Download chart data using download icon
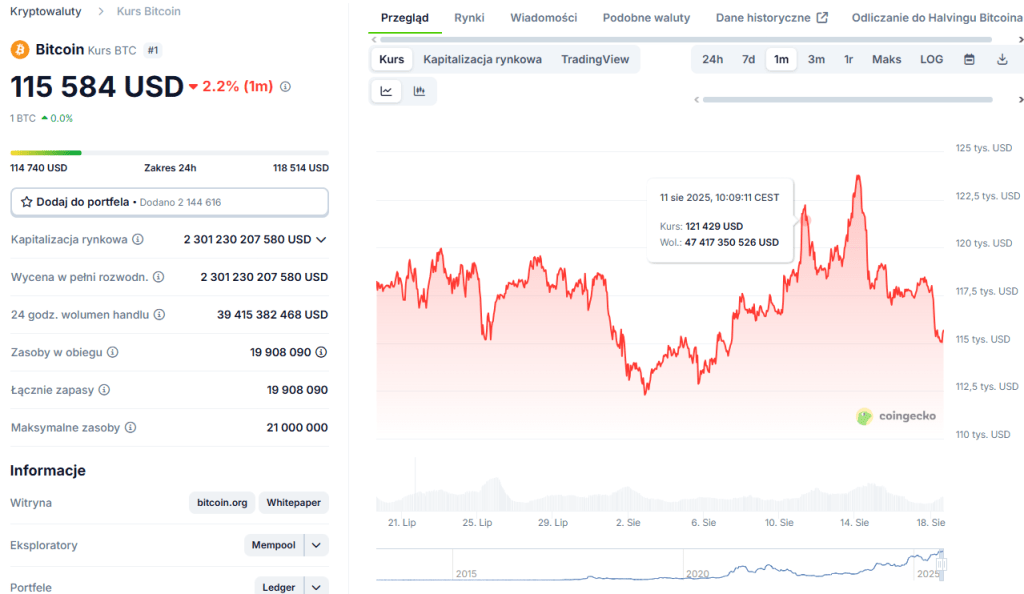 pos(1002,59)
